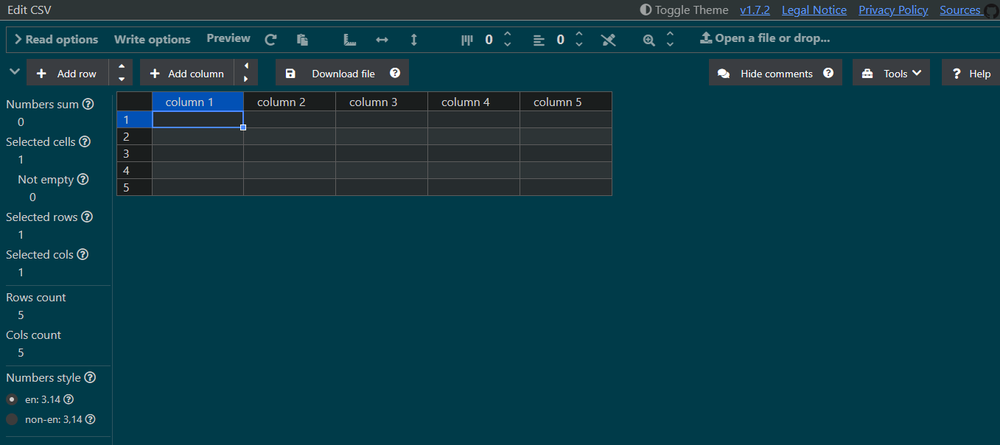
Task: Increase the fixed rows count
Action: tap(579, 34)
